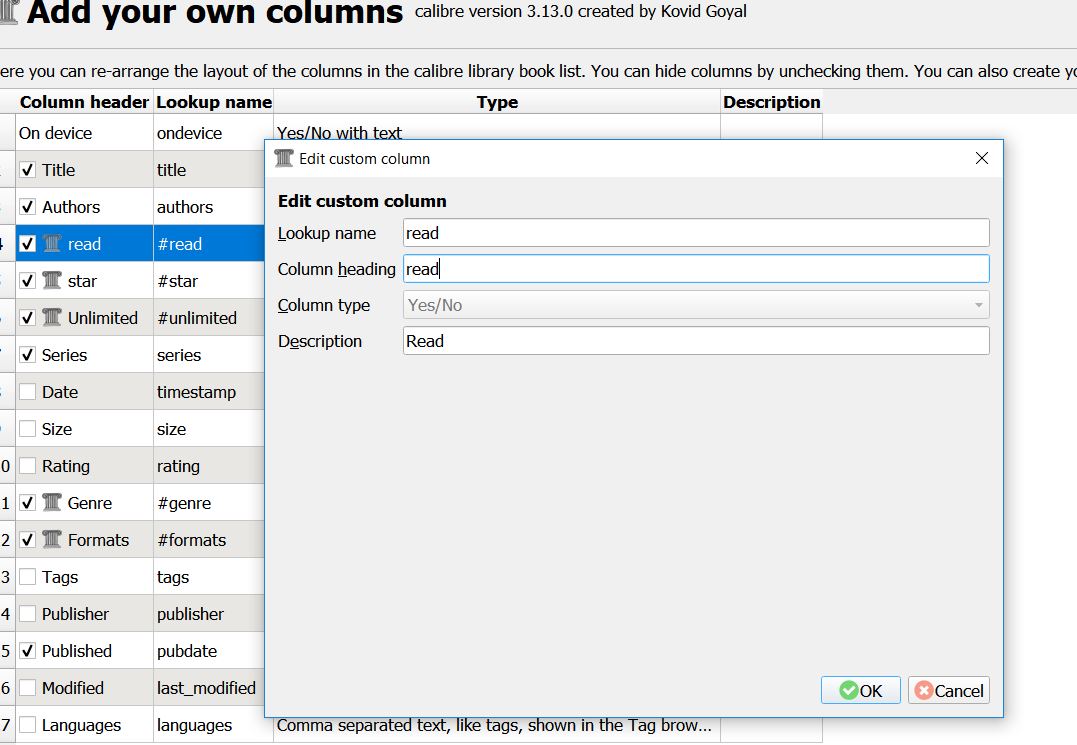Enable the Rating column checkbox
1077x745 pixels.
[27, 466]
